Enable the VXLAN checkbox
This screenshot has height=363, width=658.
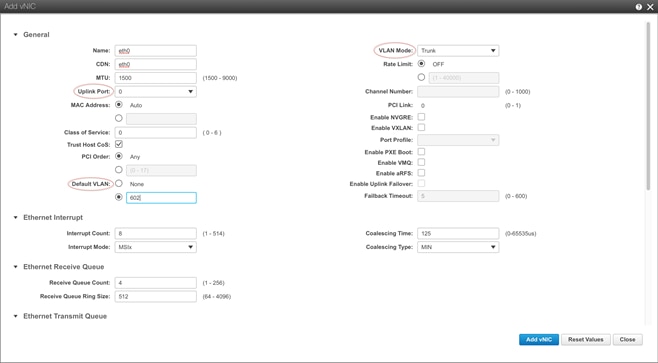[421, 127]
